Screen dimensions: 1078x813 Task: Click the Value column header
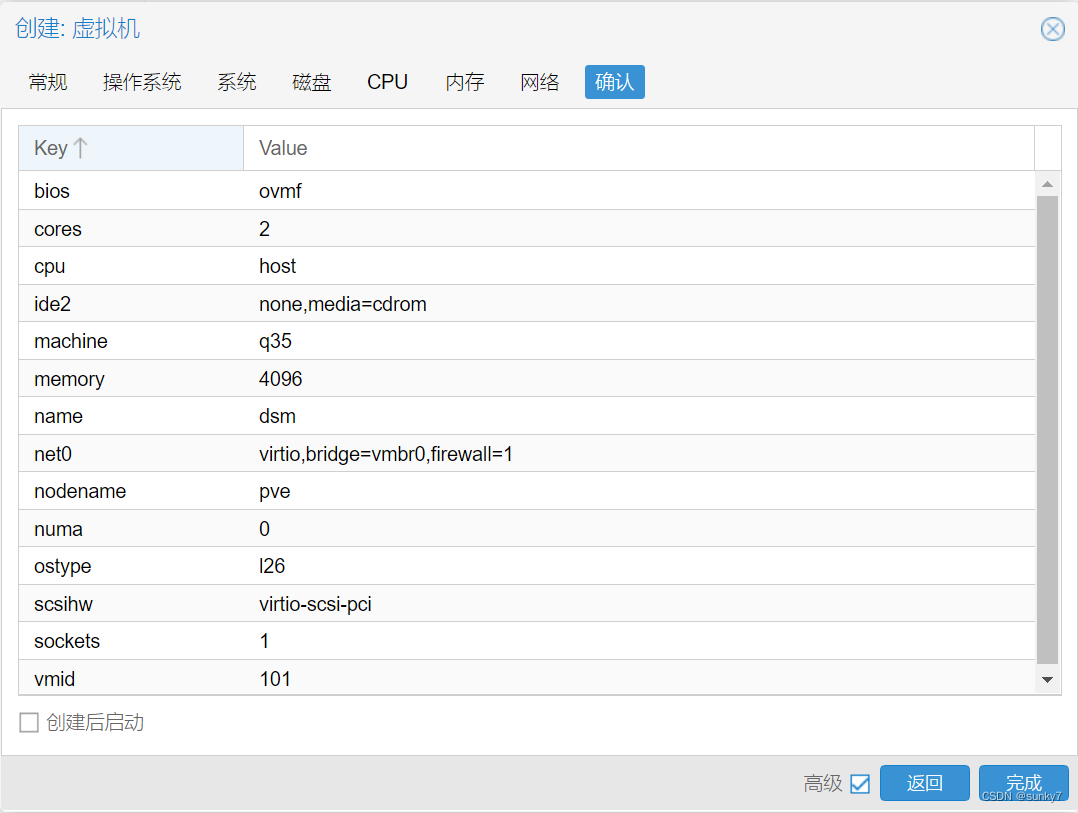(x=639, y=148)
